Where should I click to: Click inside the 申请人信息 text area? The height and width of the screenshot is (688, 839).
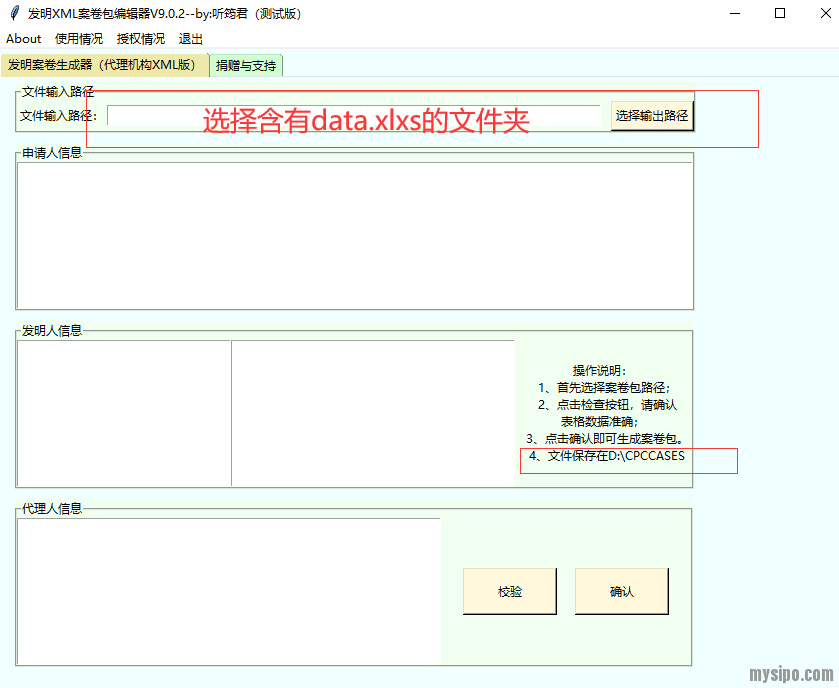pyautogui.click(x=355, y=235)
